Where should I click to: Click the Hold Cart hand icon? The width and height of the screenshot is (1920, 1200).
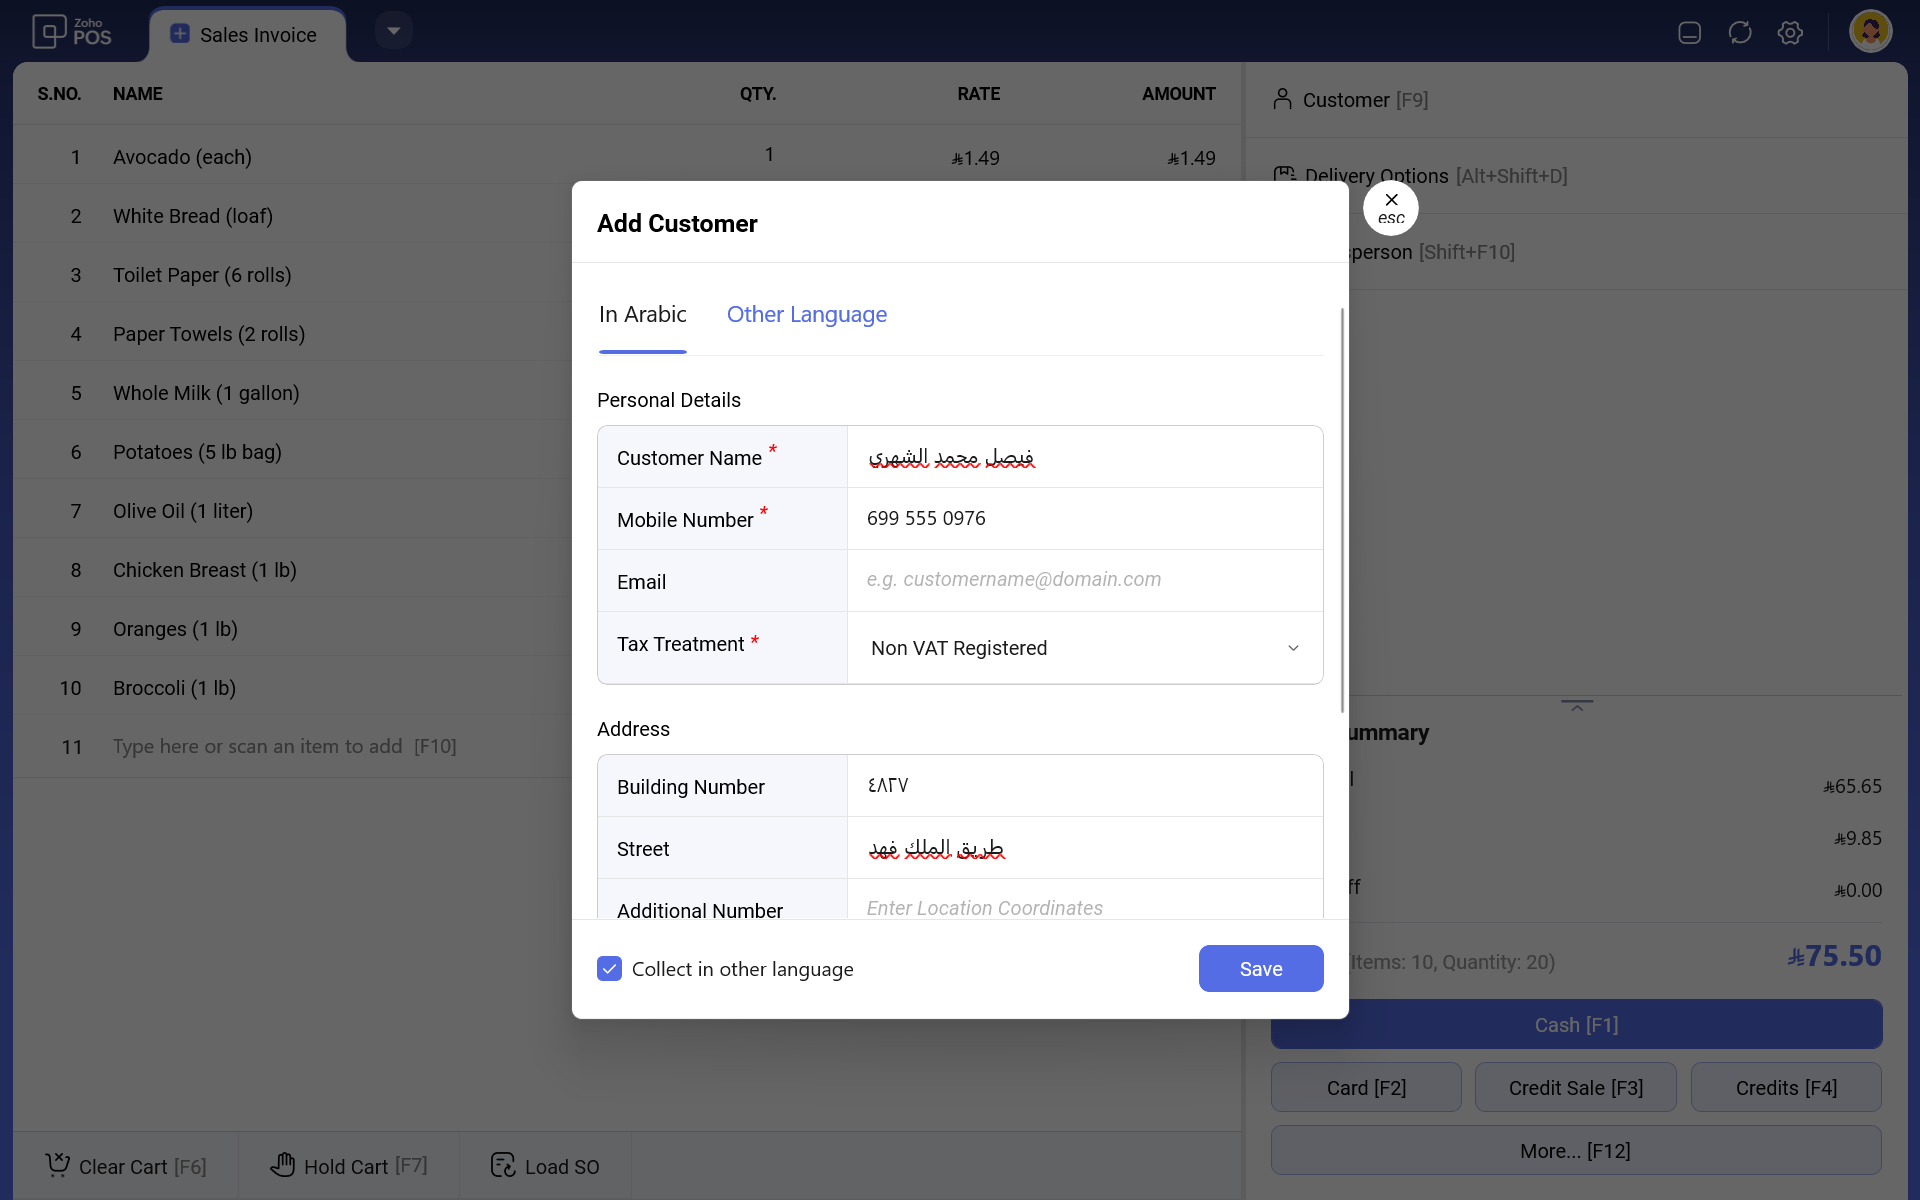283,1165
